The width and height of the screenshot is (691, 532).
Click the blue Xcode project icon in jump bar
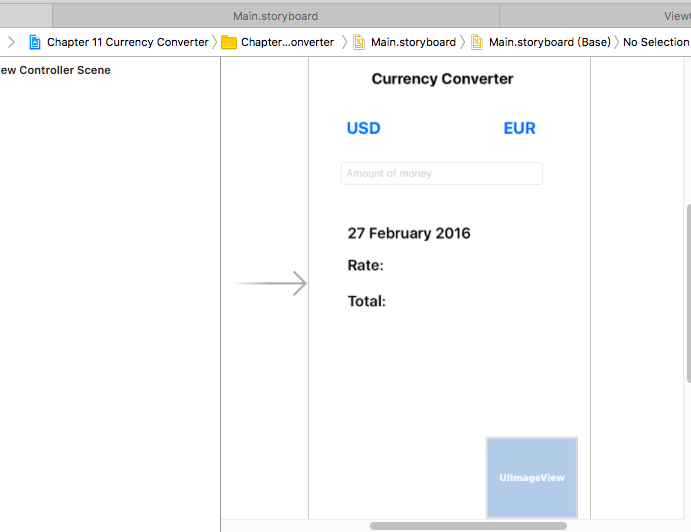click(x=35, y=42)
